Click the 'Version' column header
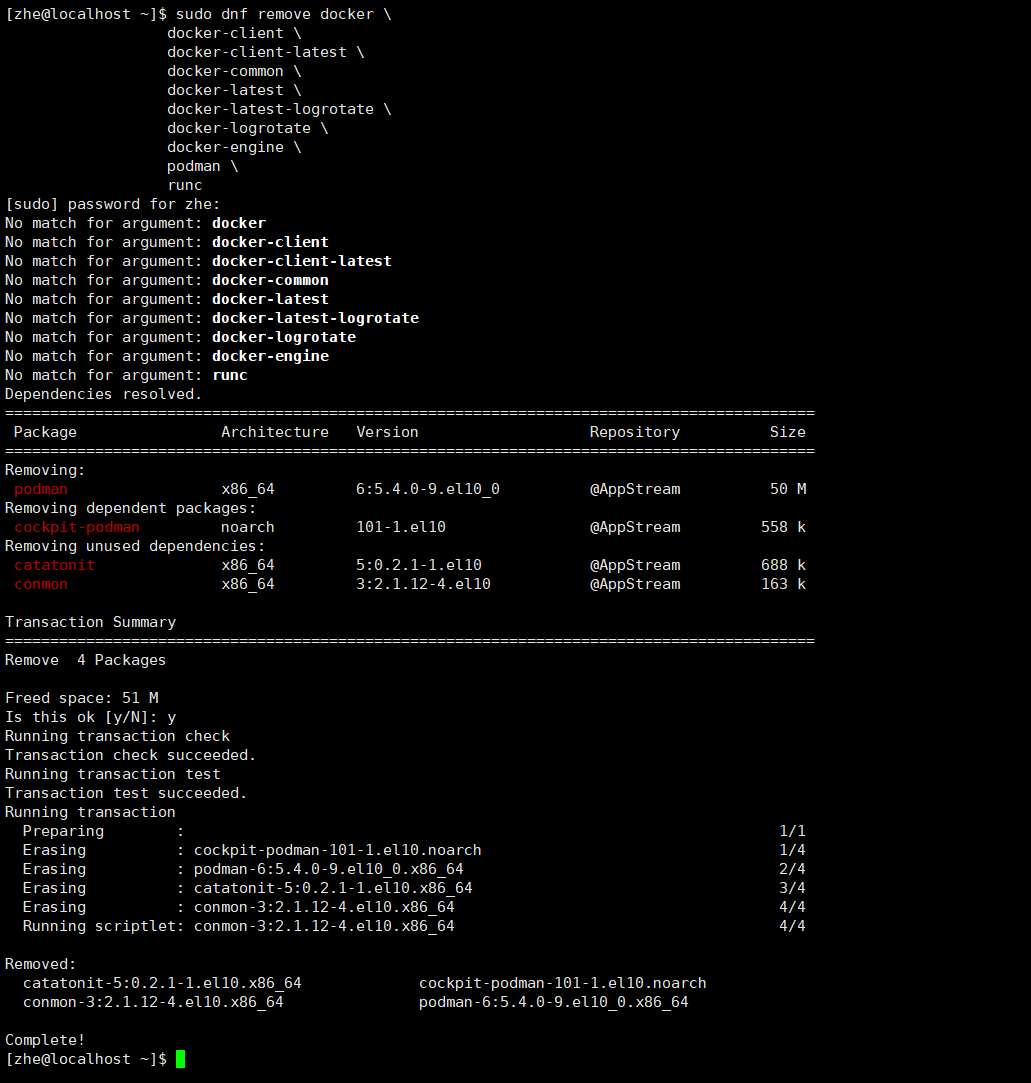The width and height of the screenshot is (1031, 1083). [387, 432]
